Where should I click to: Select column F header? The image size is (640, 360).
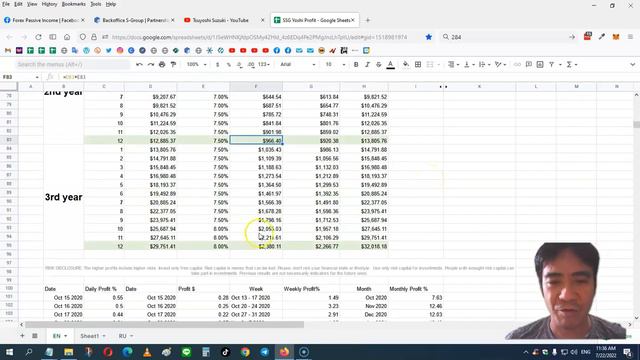tap(256, 87)
